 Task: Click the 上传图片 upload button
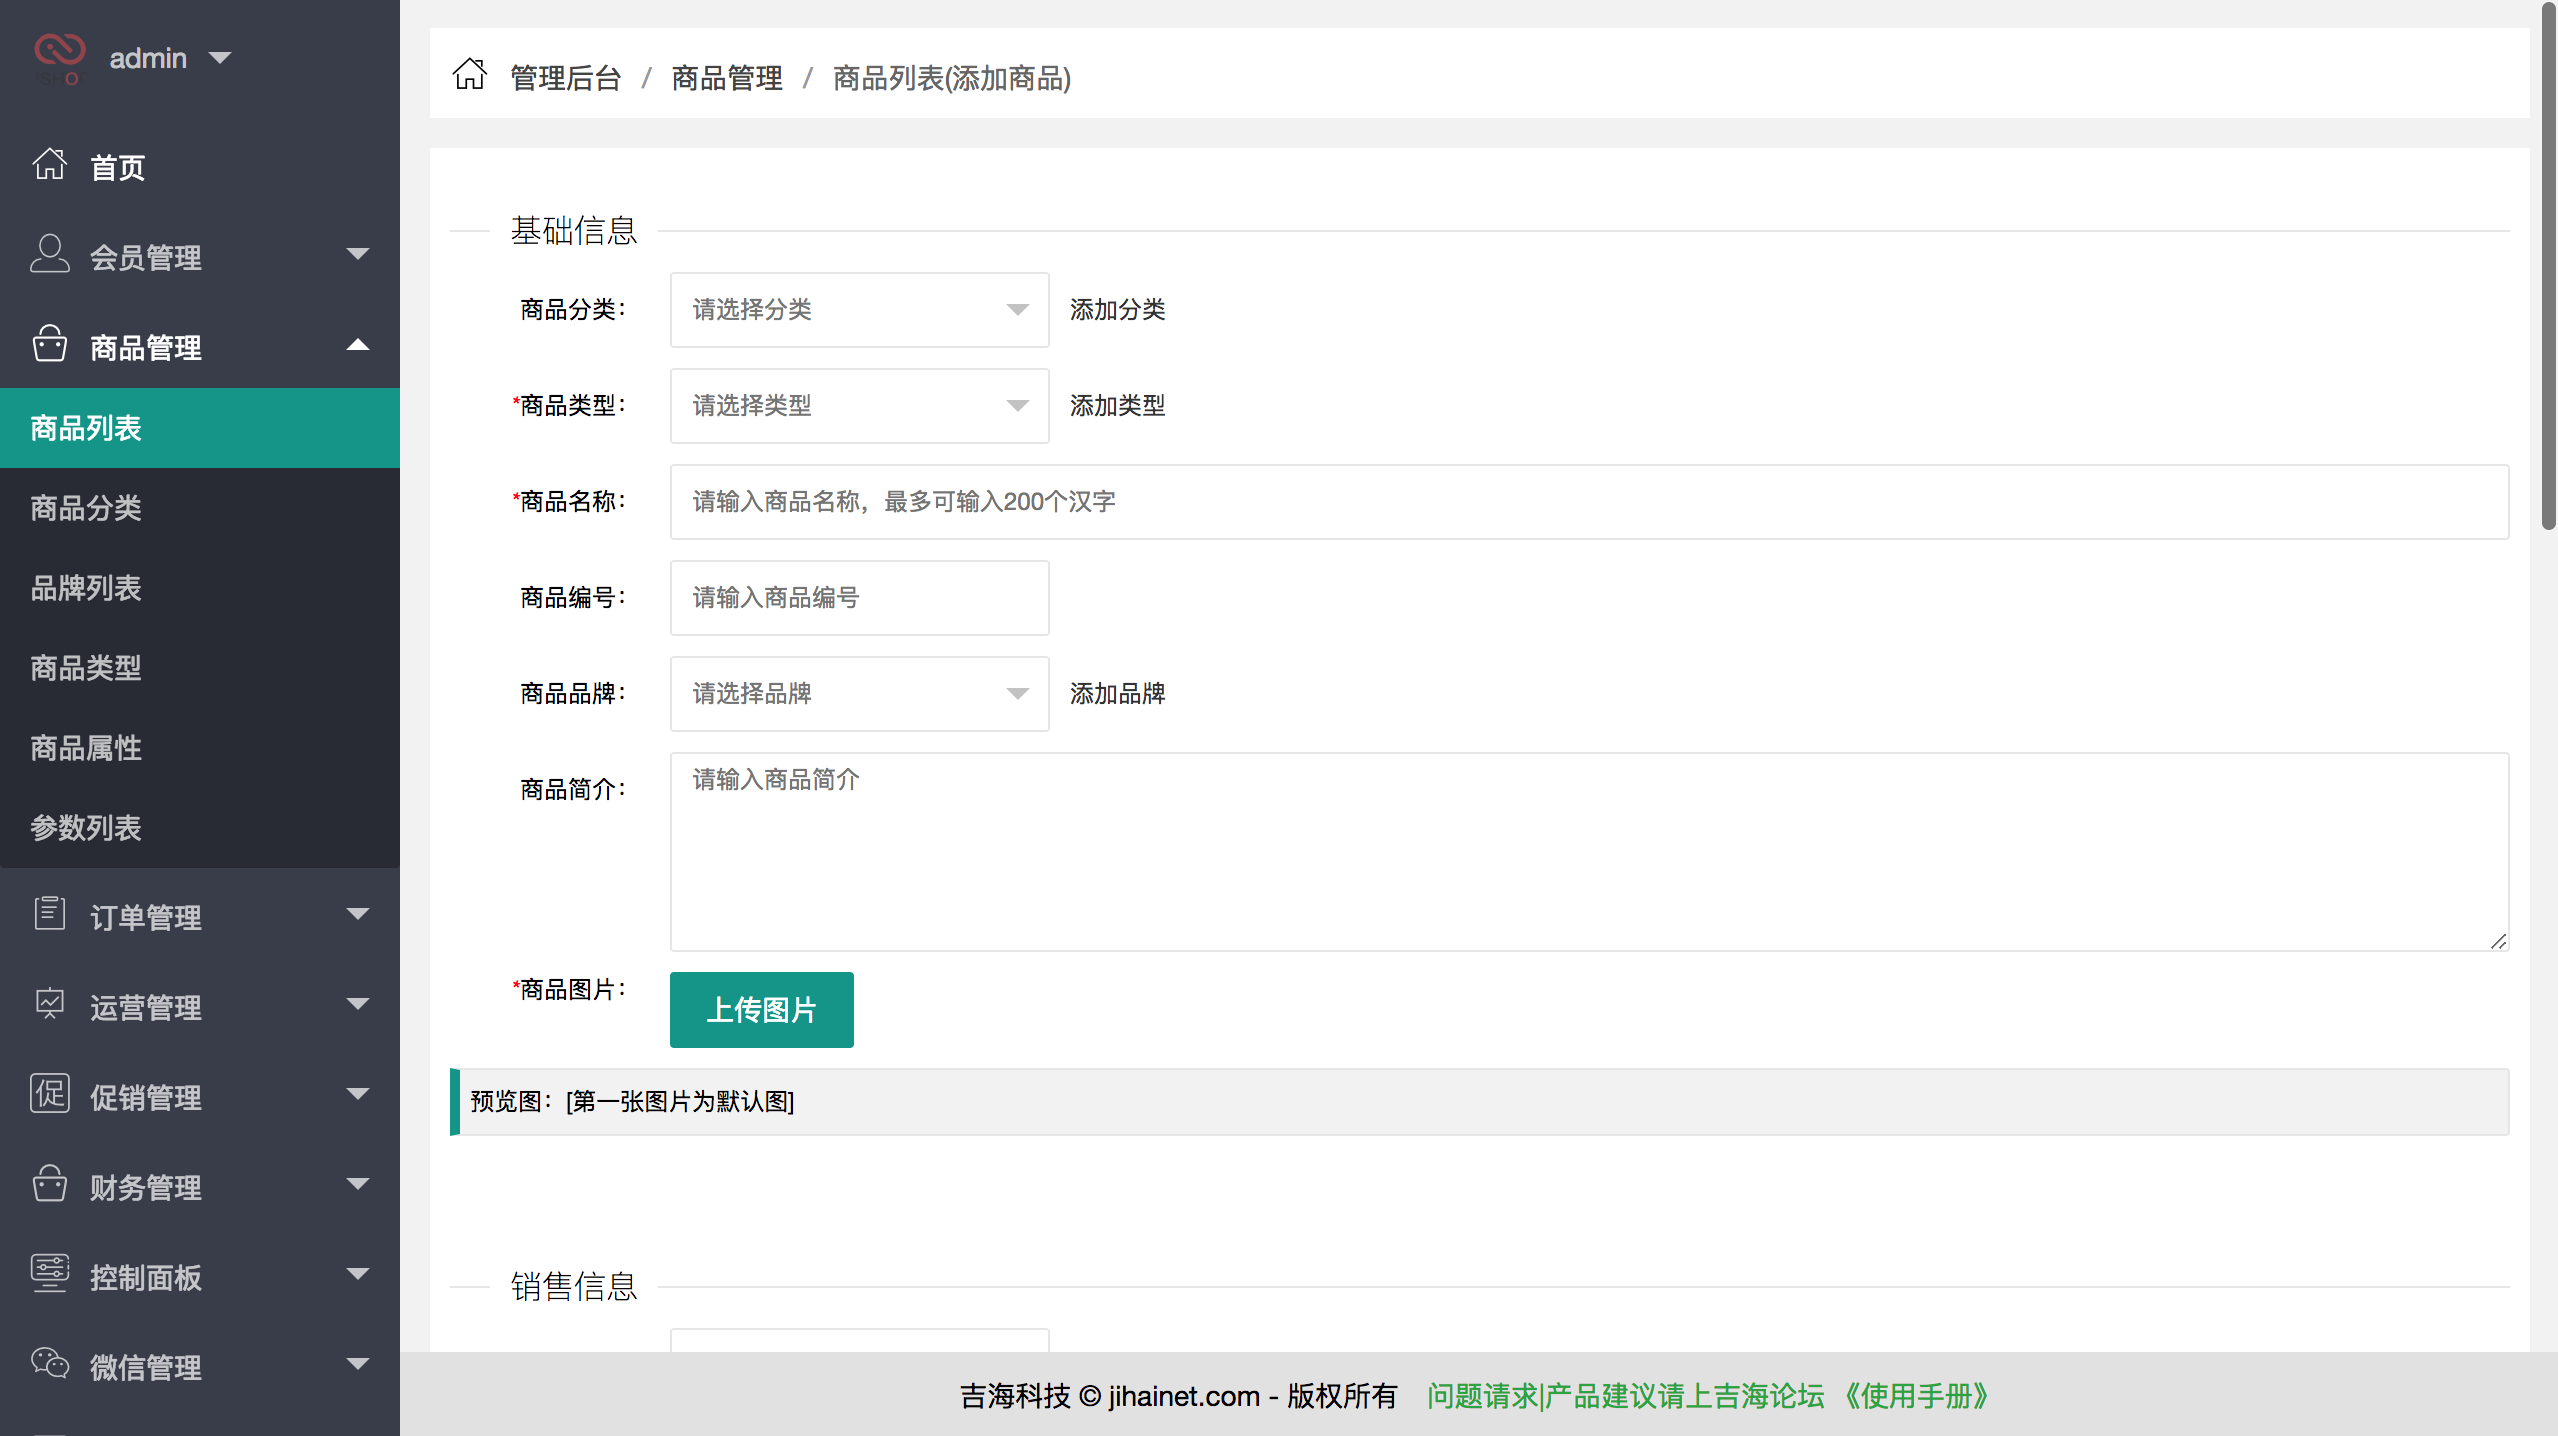(761, 1009)
